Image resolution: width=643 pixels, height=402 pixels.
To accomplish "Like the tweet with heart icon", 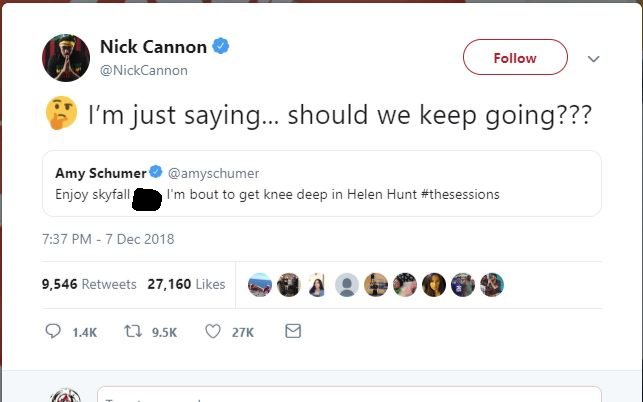I will pyautogui.click(x=212, y=331).
